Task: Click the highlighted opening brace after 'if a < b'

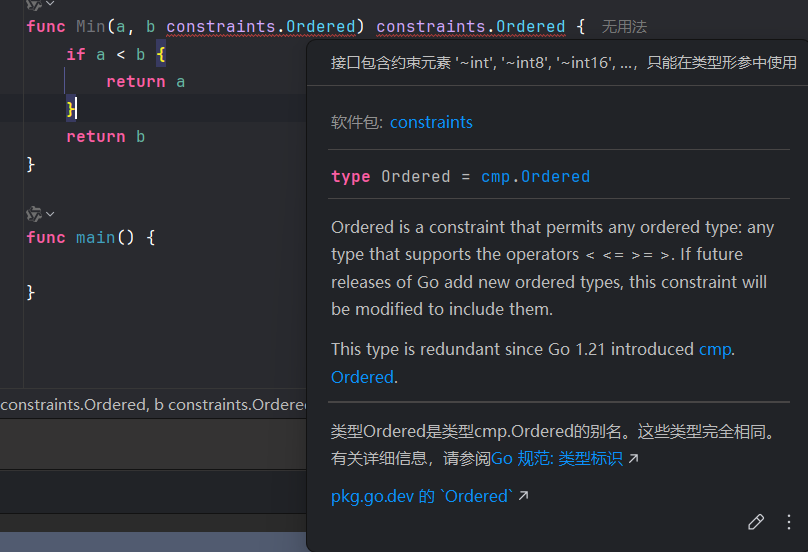Action: pos(161,54)
